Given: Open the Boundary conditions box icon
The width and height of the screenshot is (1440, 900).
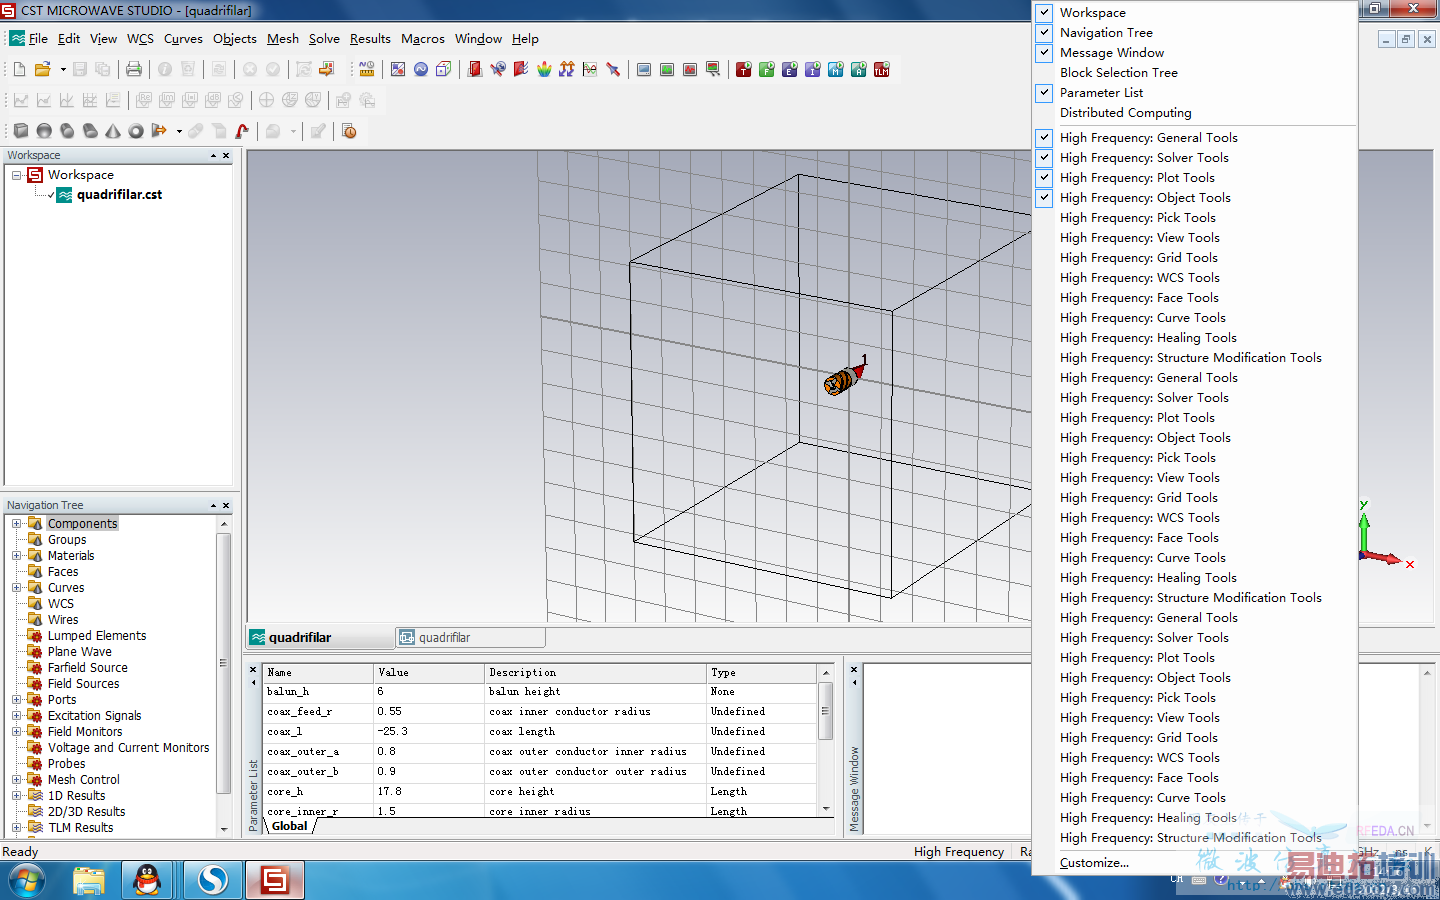Looking at the screenshot, I should tap(444, 69).
